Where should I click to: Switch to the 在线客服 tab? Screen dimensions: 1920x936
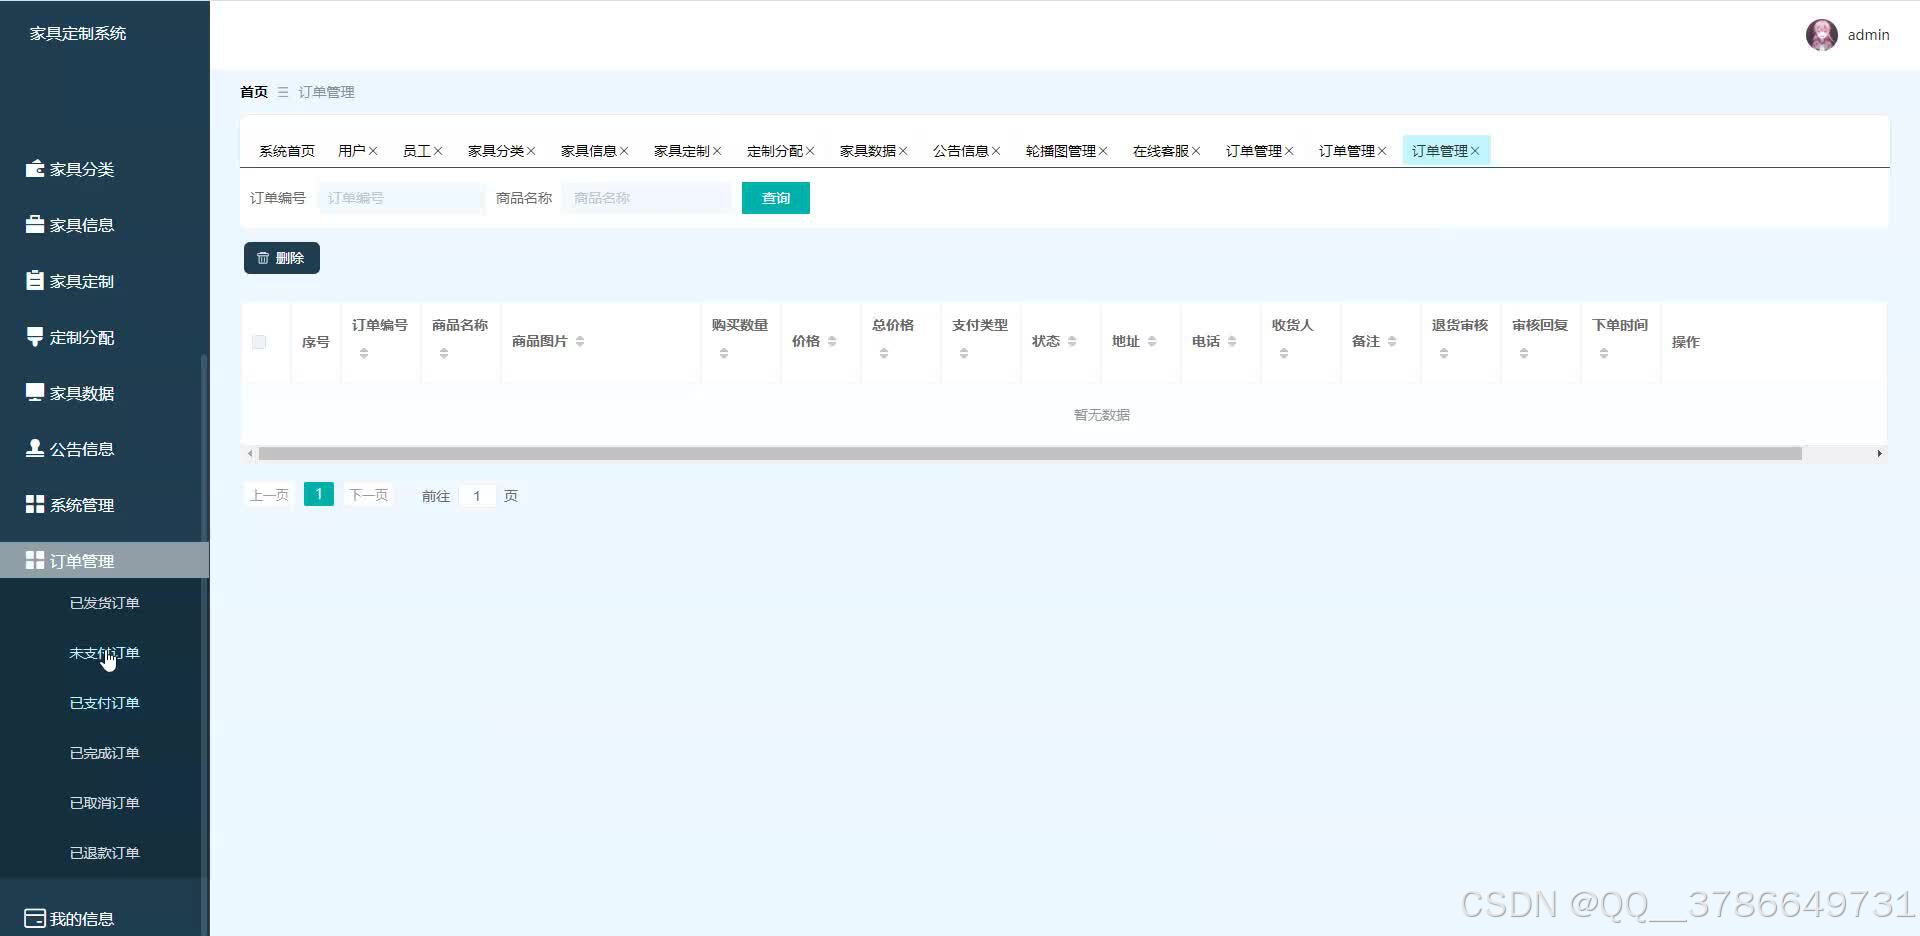point(1161,151)
